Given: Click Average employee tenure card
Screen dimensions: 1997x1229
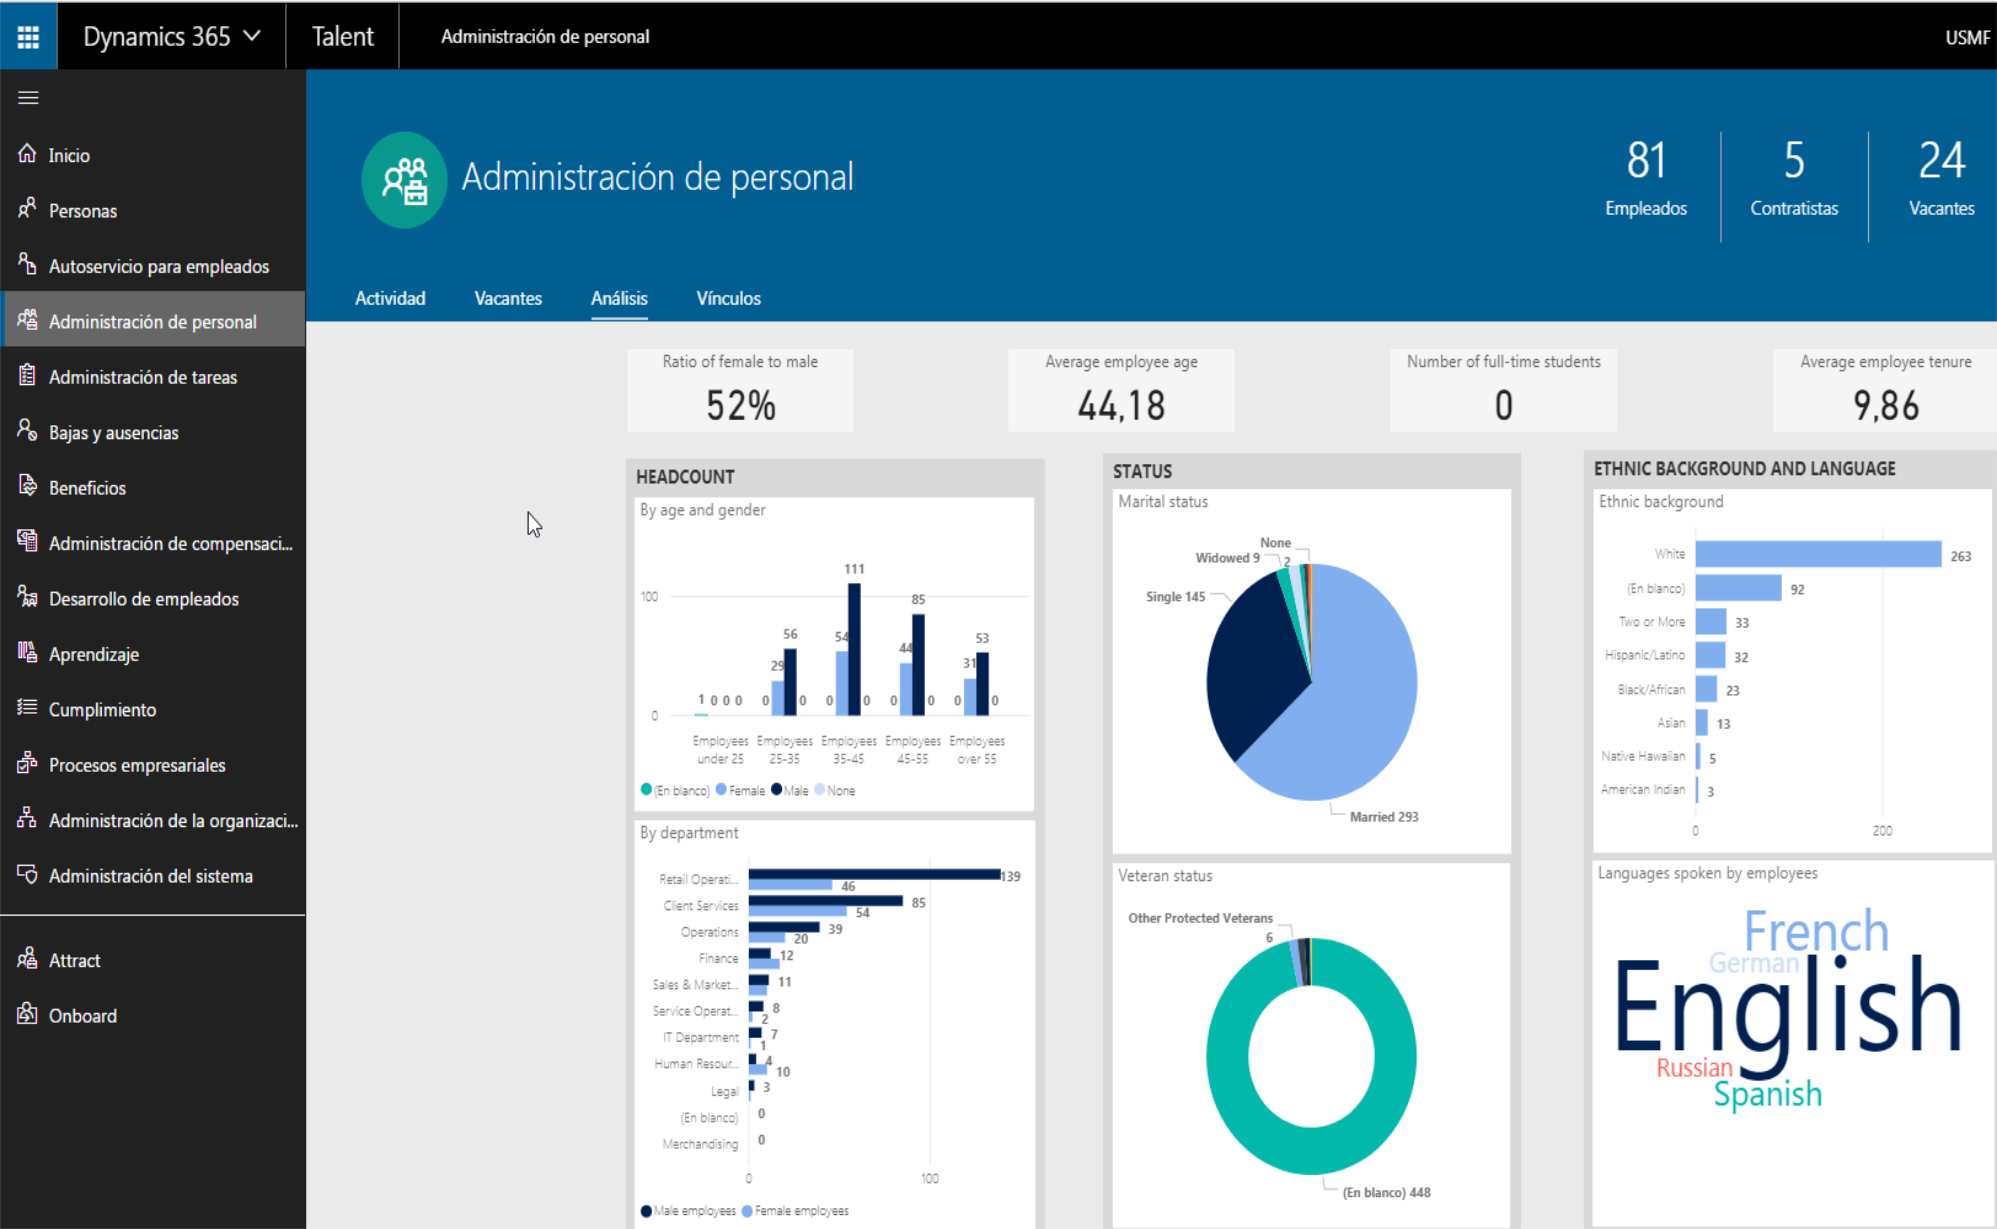Looking at the screenshot, I should click(1885, 390).
